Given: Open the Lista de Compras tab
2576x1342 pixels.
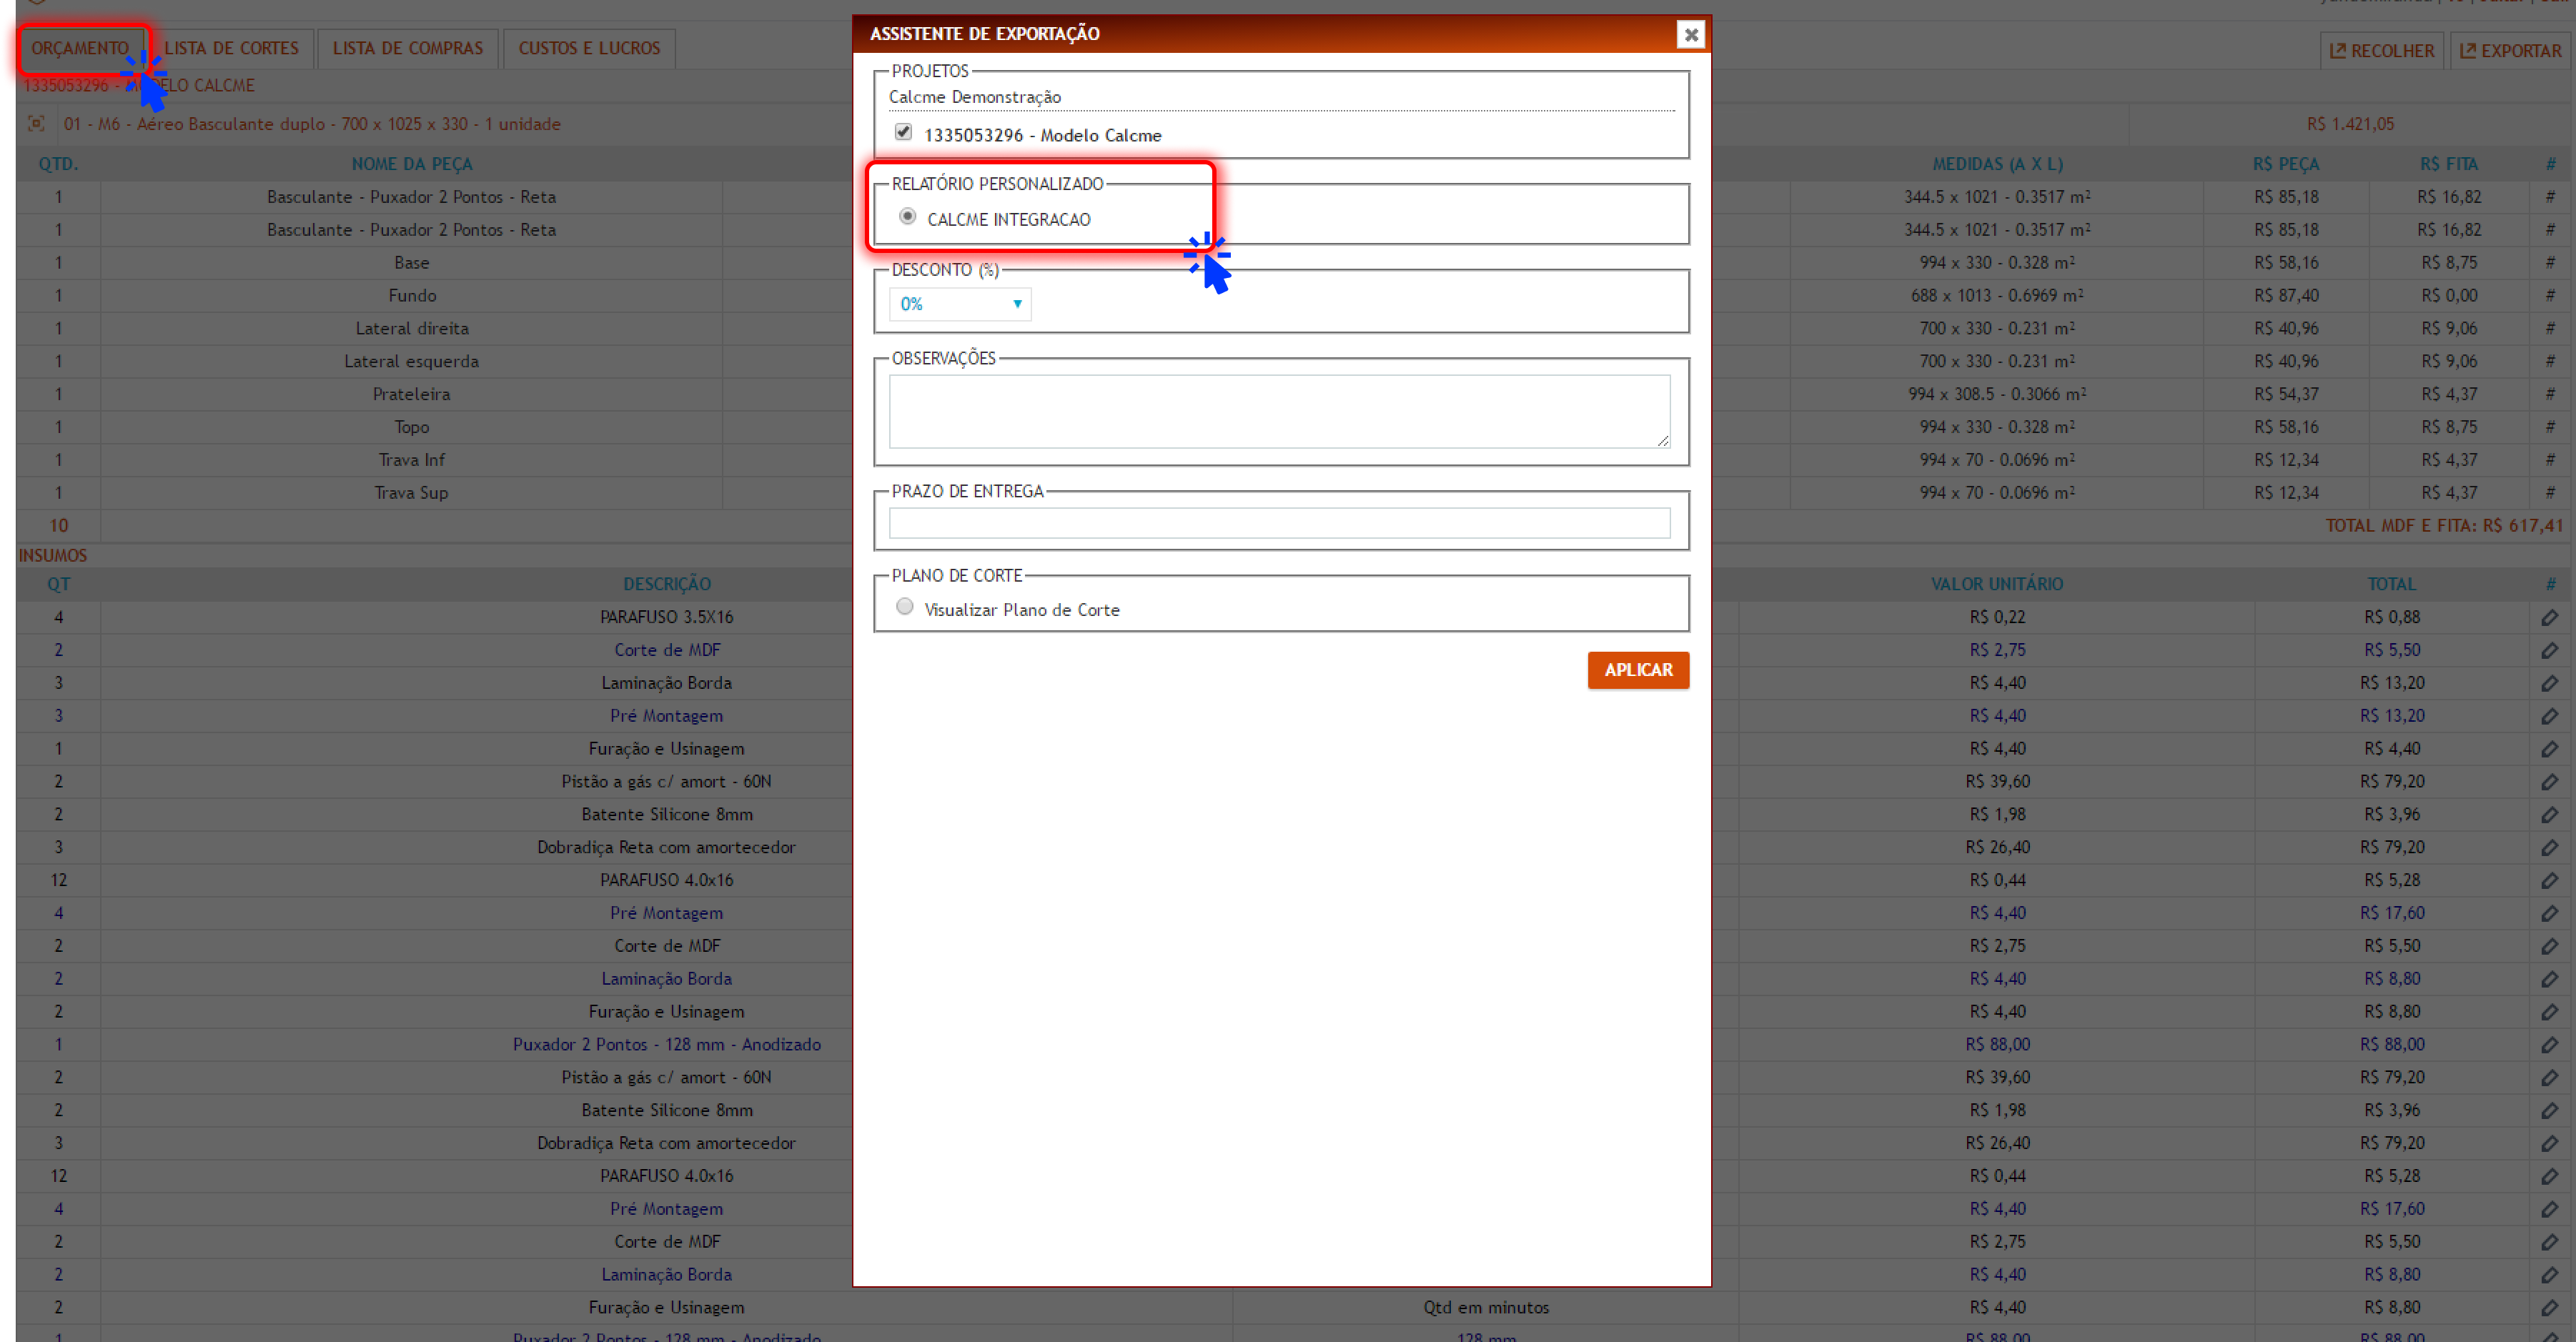Looking at the screenshot, I should point(407,48).
